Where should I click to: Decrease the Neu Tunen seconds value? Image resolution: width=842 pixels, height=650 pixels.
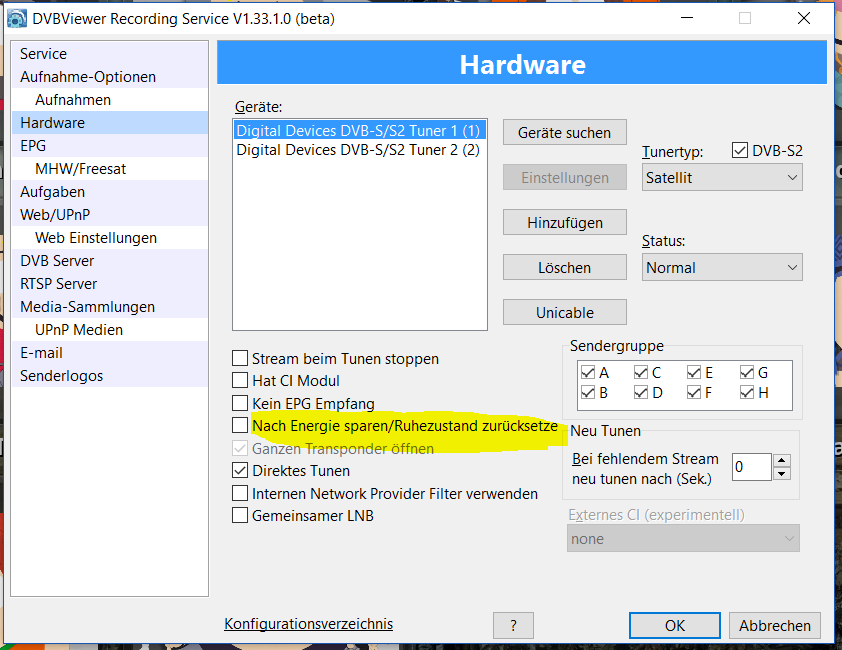pos(782,474)
